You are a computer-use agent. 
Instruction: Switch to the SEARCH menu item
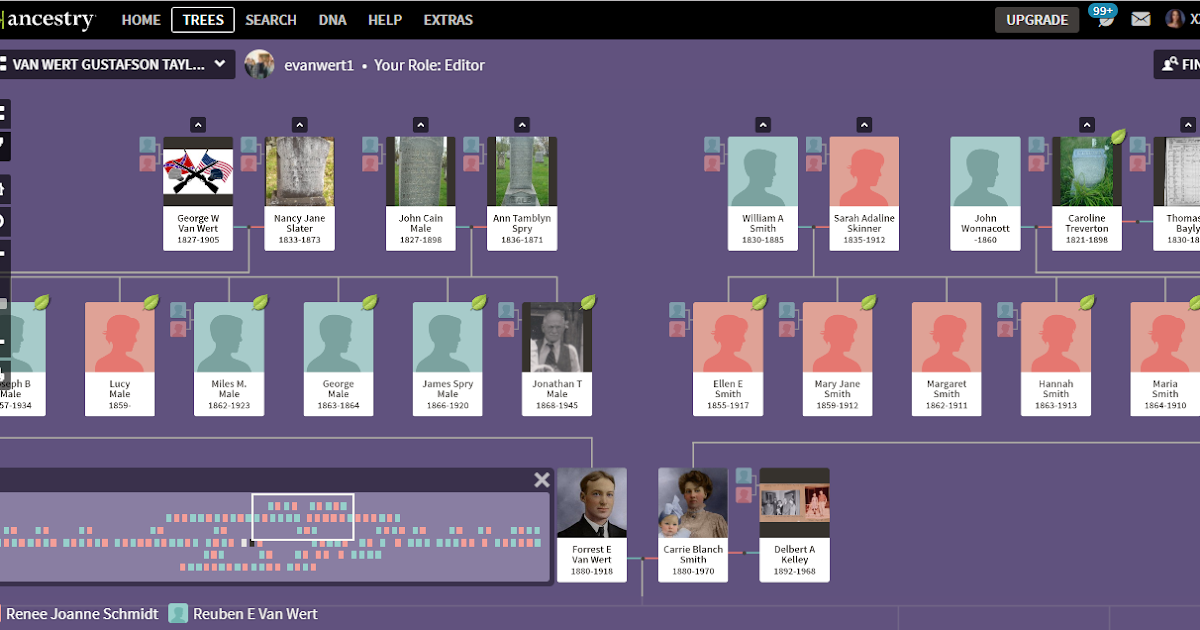pos(270,19)
